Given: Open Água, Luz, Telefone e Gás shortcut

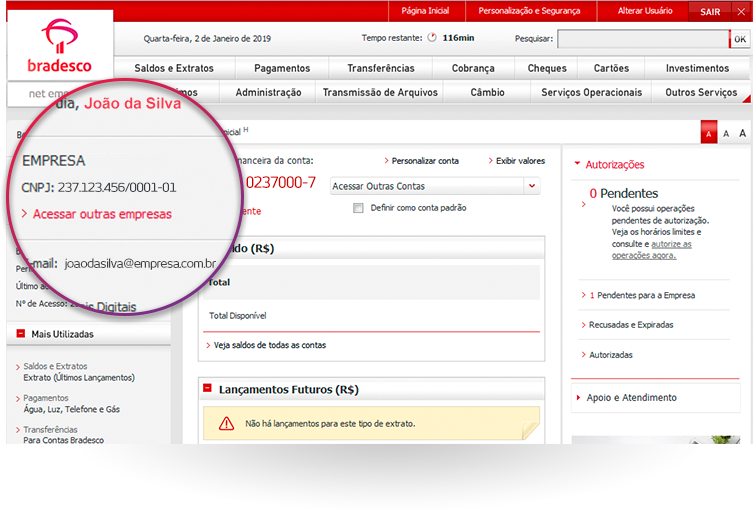Looking at the screenshot, I should click(72, 409).
